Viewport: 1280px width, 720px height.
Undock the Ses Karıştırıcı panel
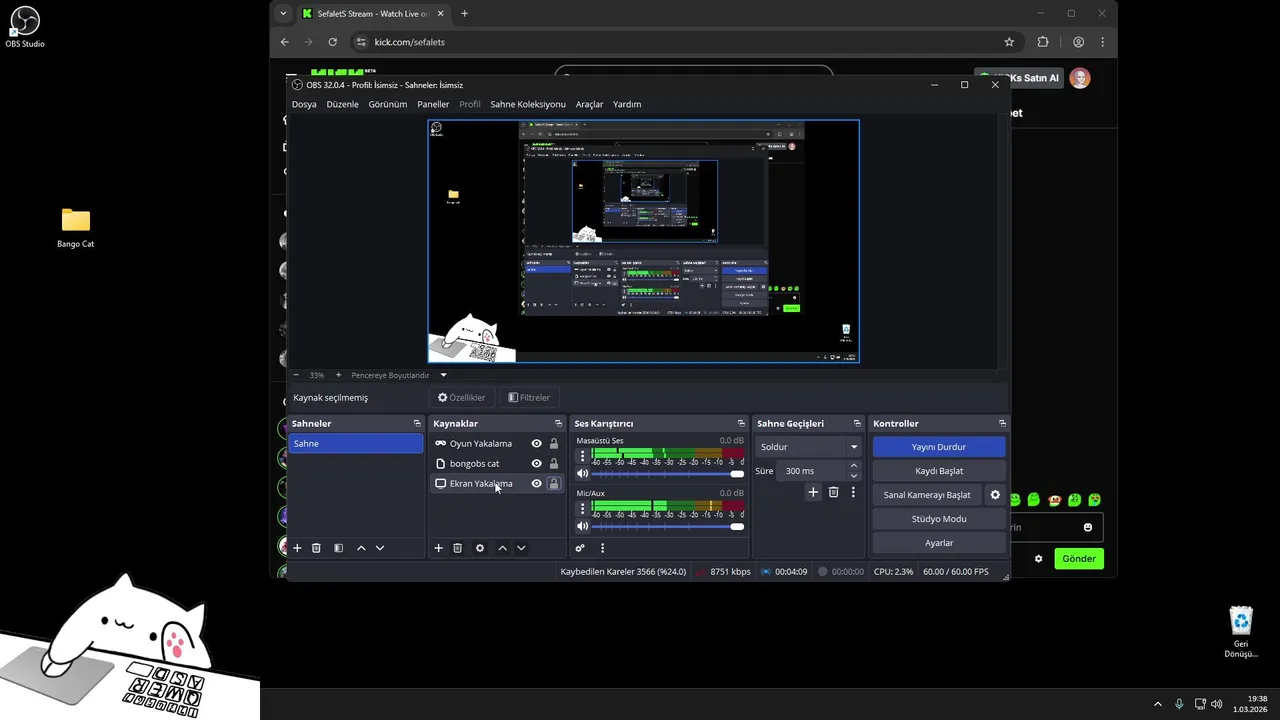pyautogui.click(x=741, y=424)
